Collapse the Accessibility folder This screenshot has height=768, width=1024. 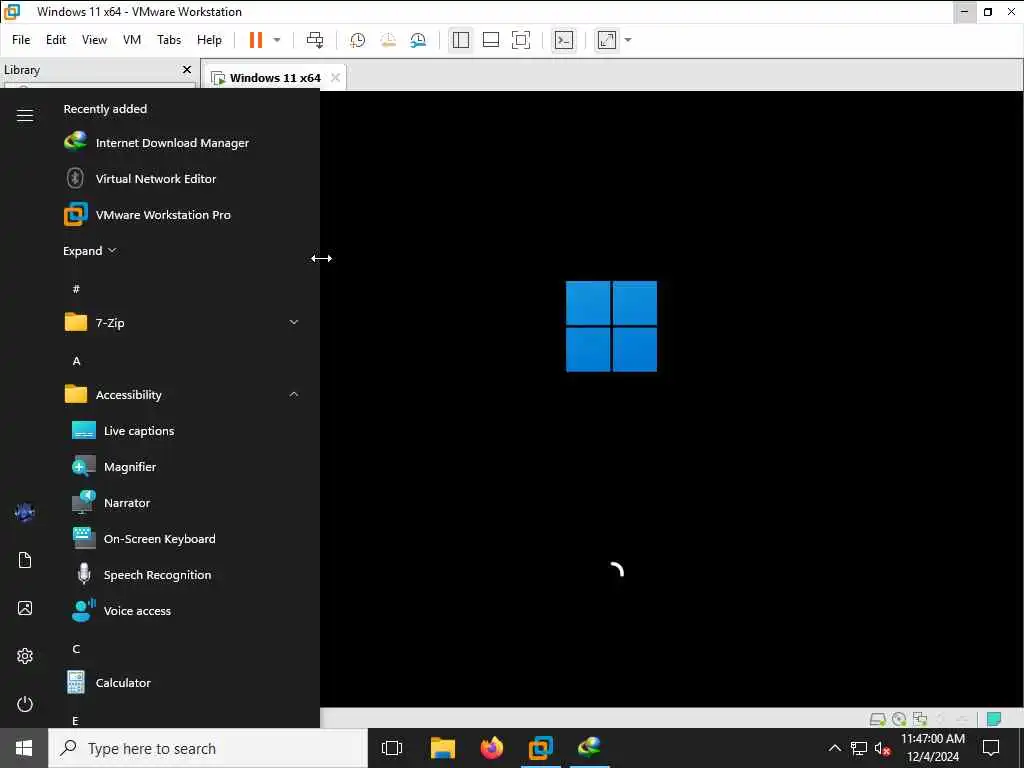pos(182,394)
